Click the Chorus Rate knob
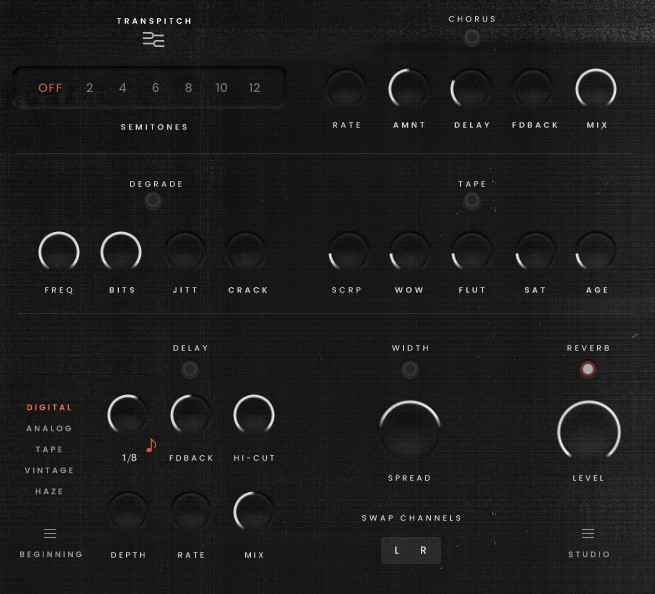 click(x=346, y=89)
